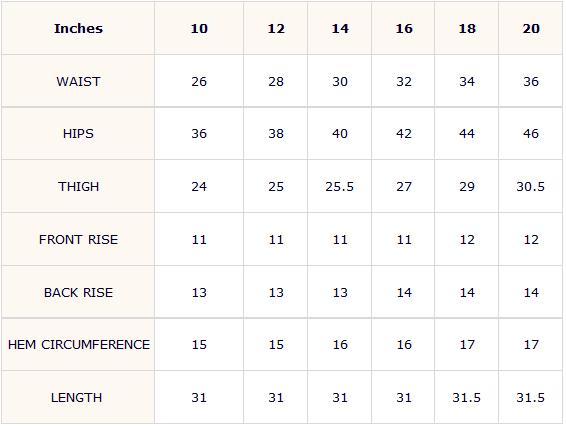Screen dimensions: 566x427
Task: Select the HEM CIRCUMFERENCE row label
Action: [79, 344]
